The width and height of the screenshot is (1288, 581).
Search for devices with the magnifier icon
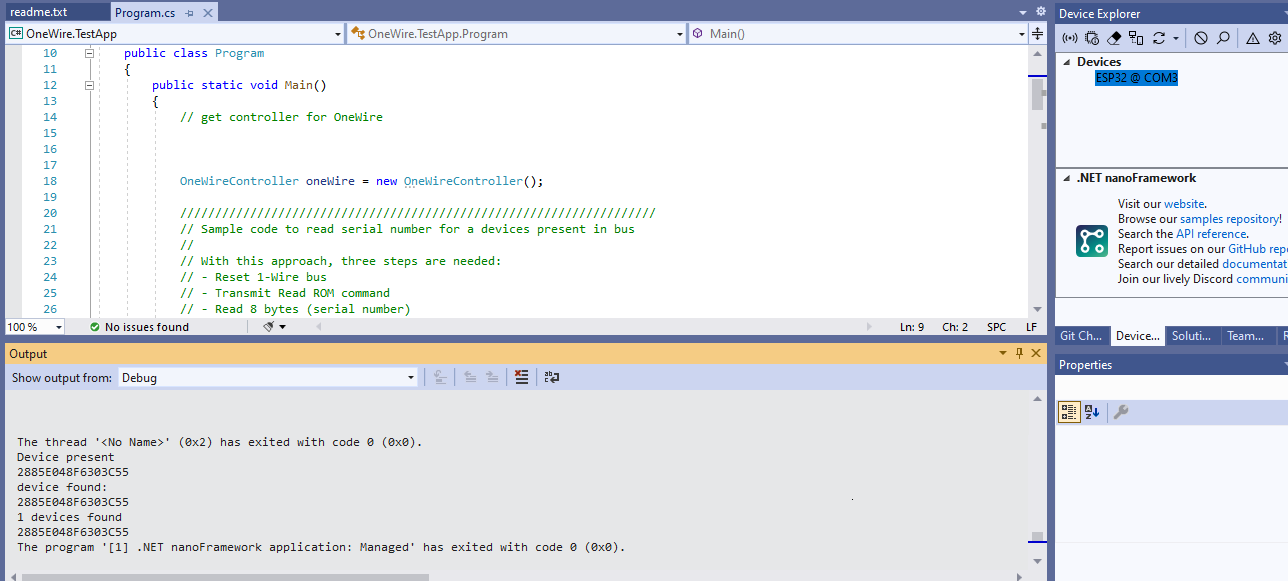(1223, 38)
